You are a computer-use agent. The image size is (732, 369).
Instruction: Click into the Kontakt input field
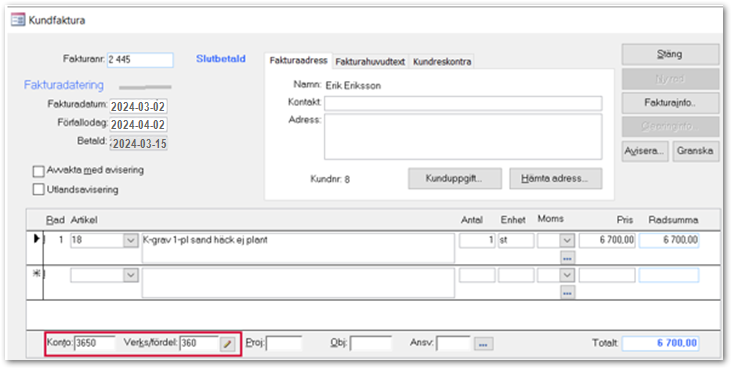tap(463, 103)
